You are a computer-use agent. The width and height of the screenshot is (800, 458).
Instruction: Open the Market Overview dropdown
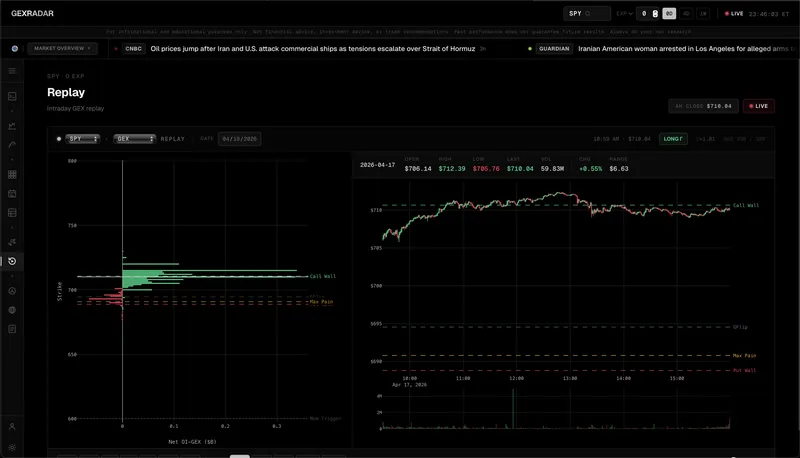(62, 48)
